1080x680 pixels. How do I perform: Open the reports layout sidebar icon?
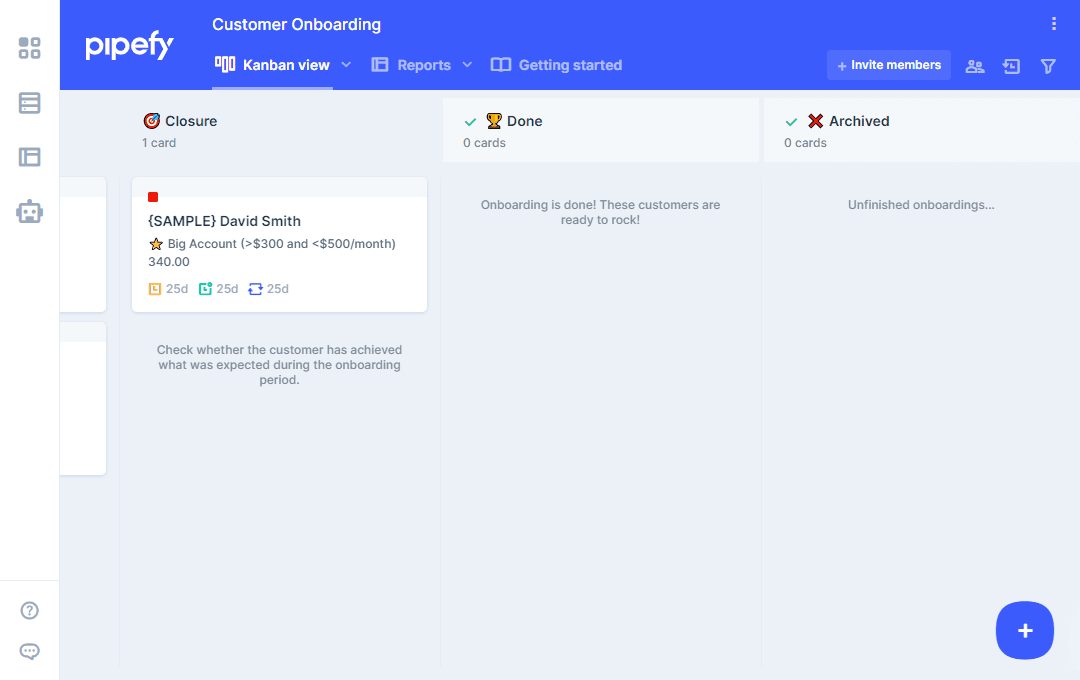(x=30, y=157)
